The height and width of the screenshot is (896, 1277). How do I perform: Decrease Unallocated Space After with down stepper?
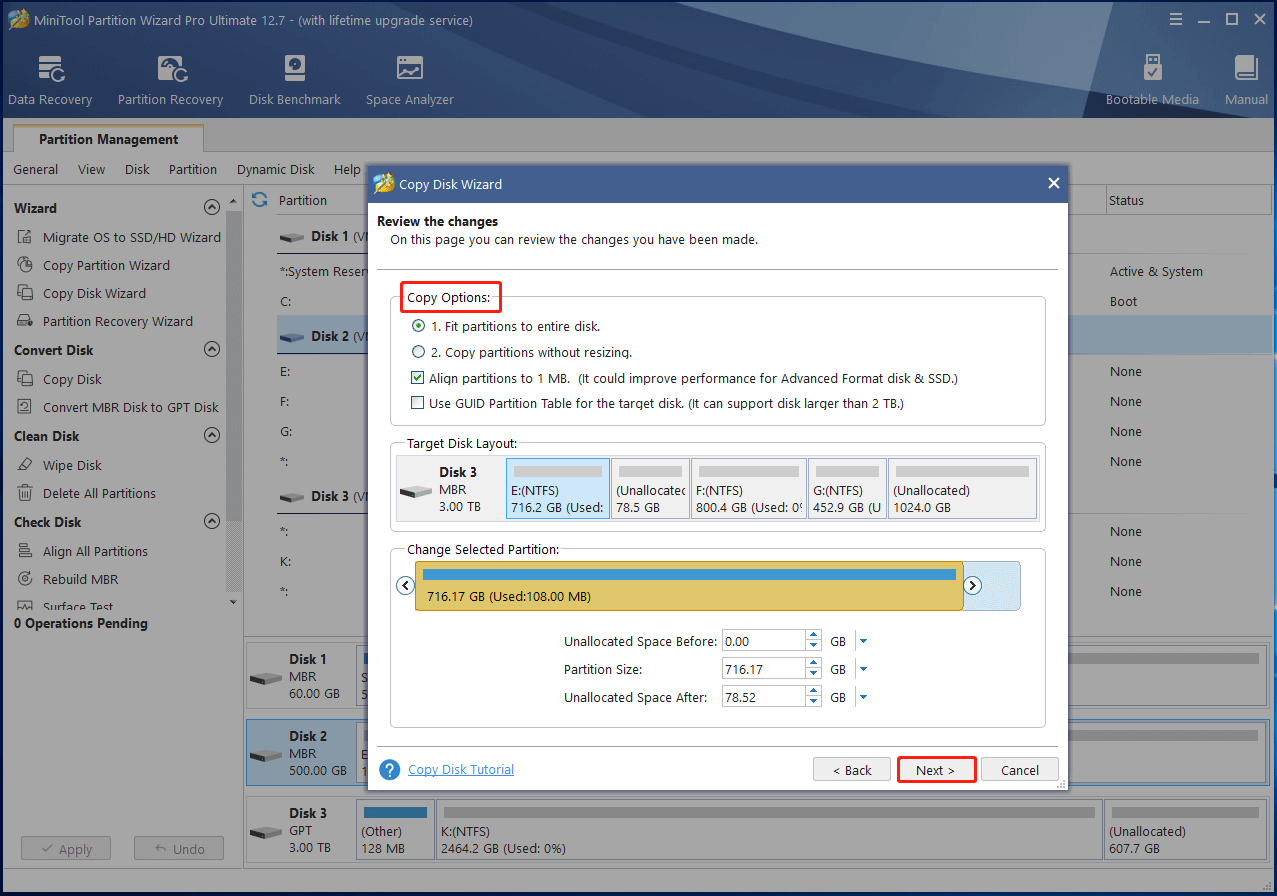(x=813, y=703)
